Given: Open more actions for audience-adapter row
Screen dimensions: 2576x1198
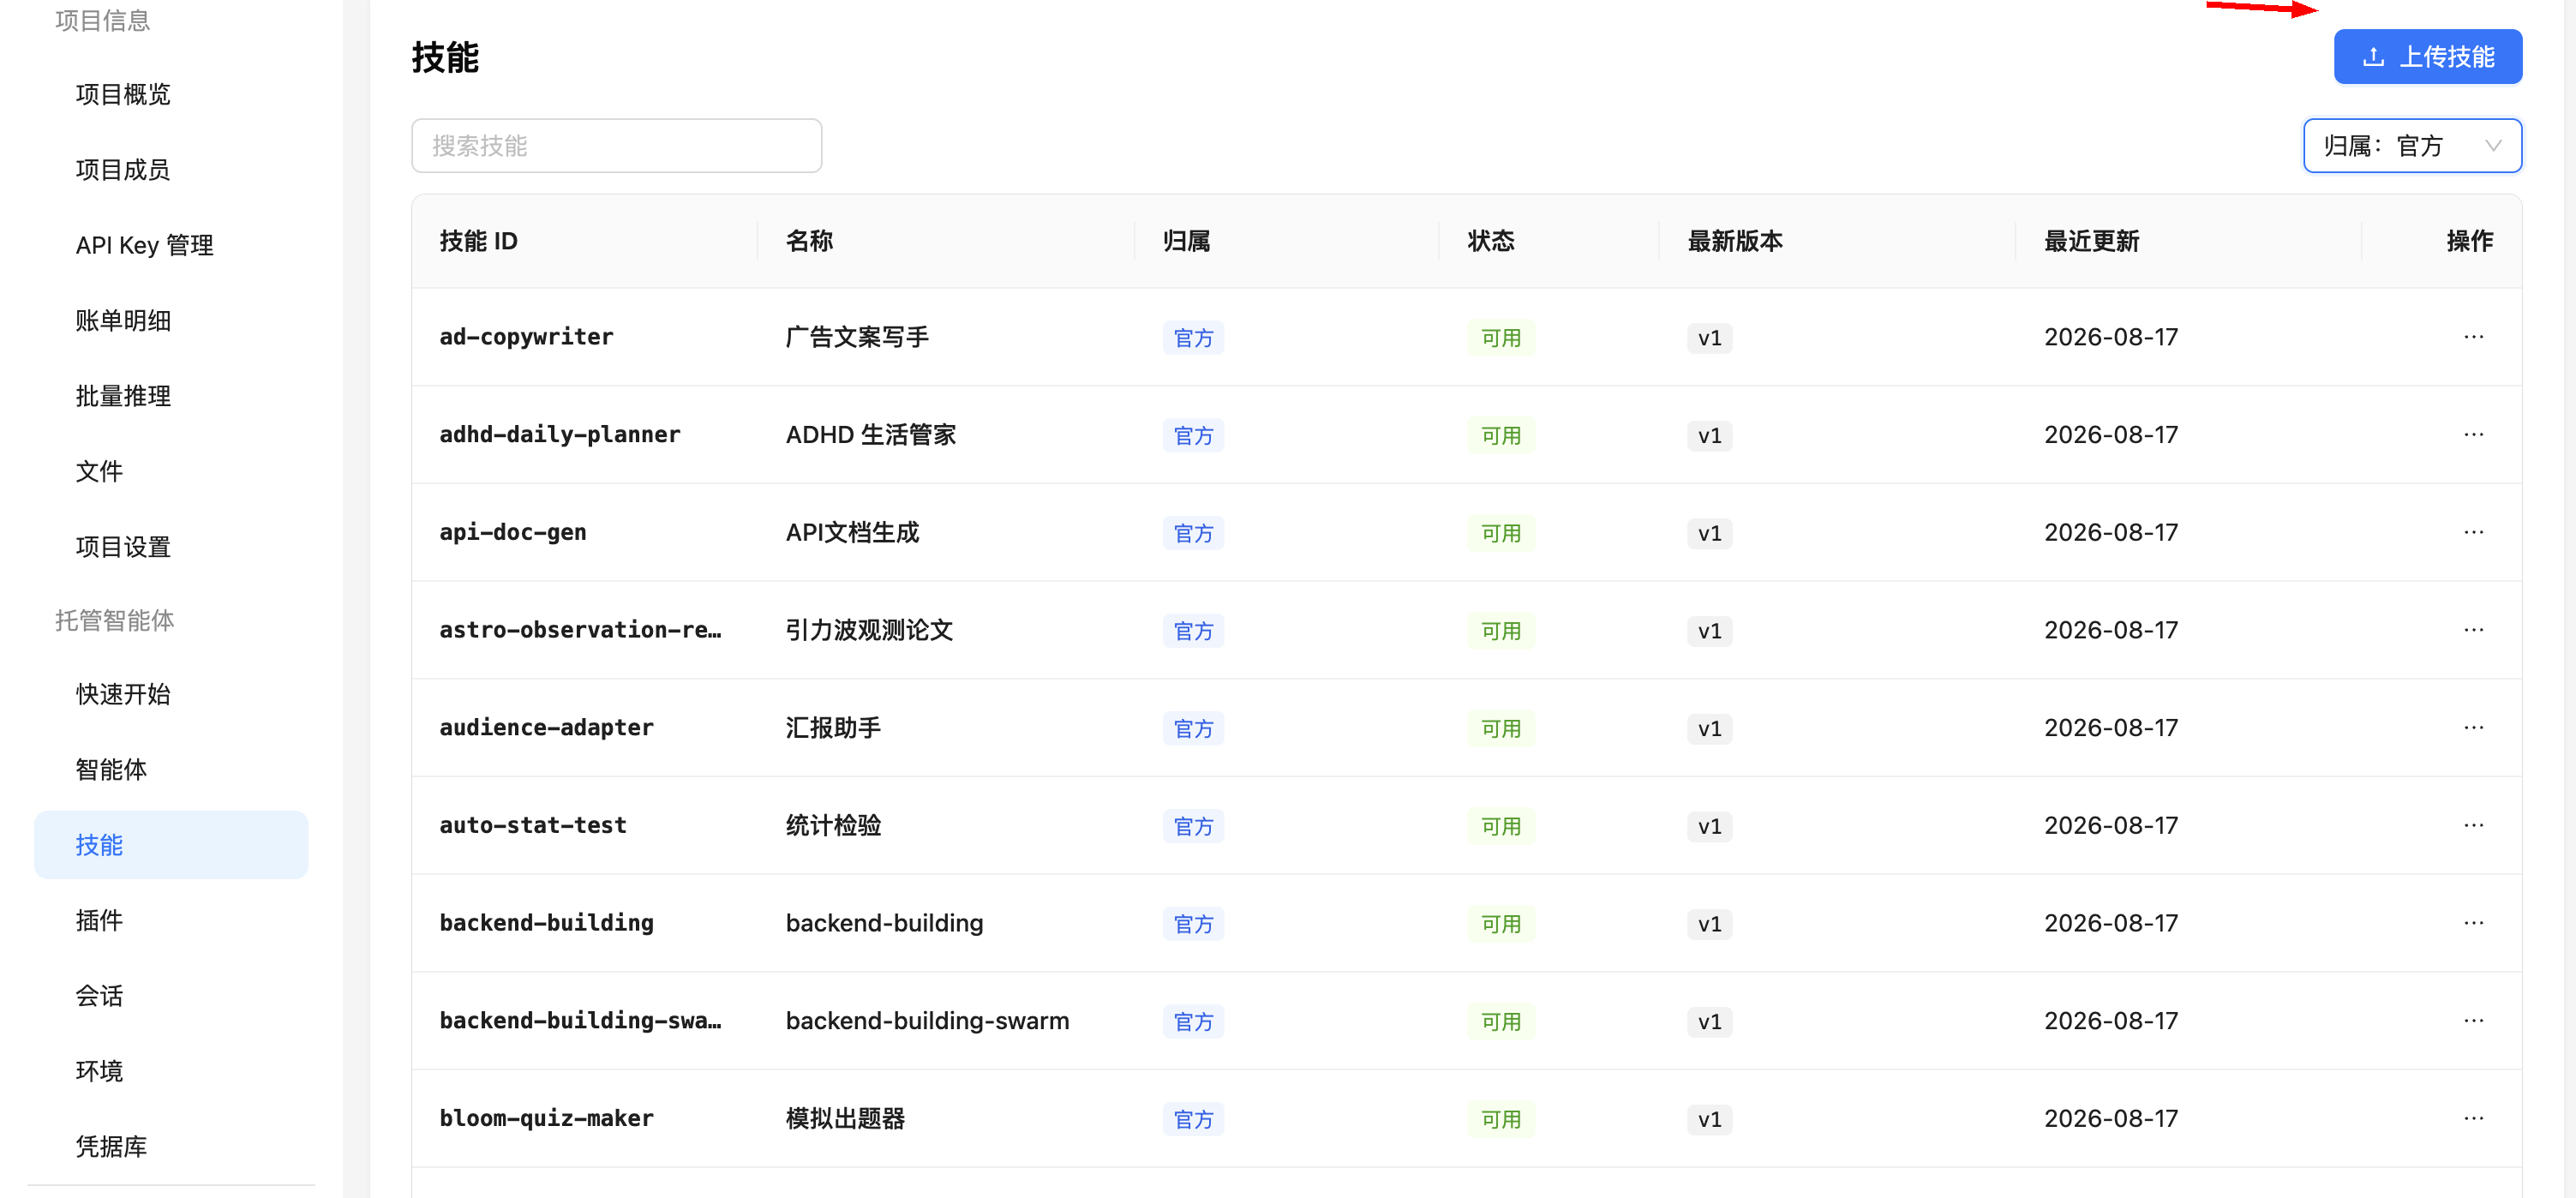Looking at the screenshot, I should (x=2473, y=728).
